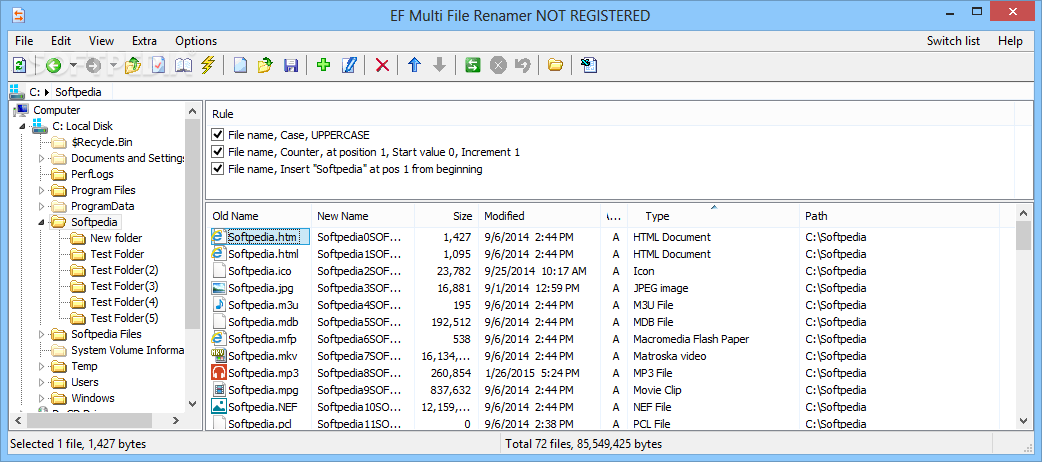This screenshot has width=1042, height=462.
Task: Open the View menu
Action: 101,41
